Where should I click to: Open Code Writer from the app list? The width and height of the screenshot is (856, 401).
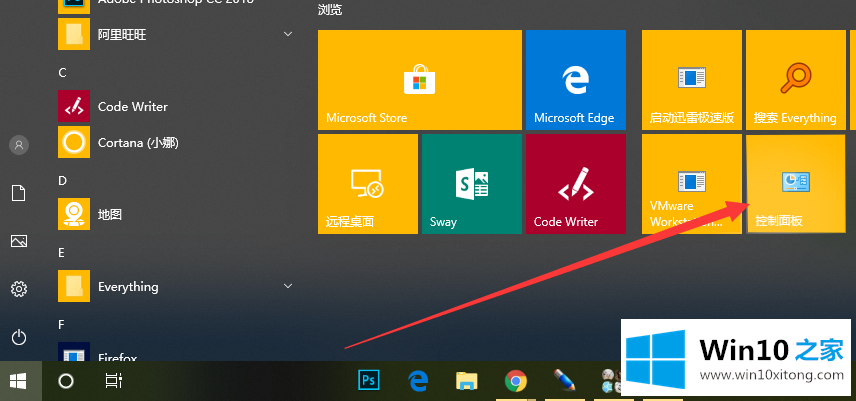click(177, 106)
